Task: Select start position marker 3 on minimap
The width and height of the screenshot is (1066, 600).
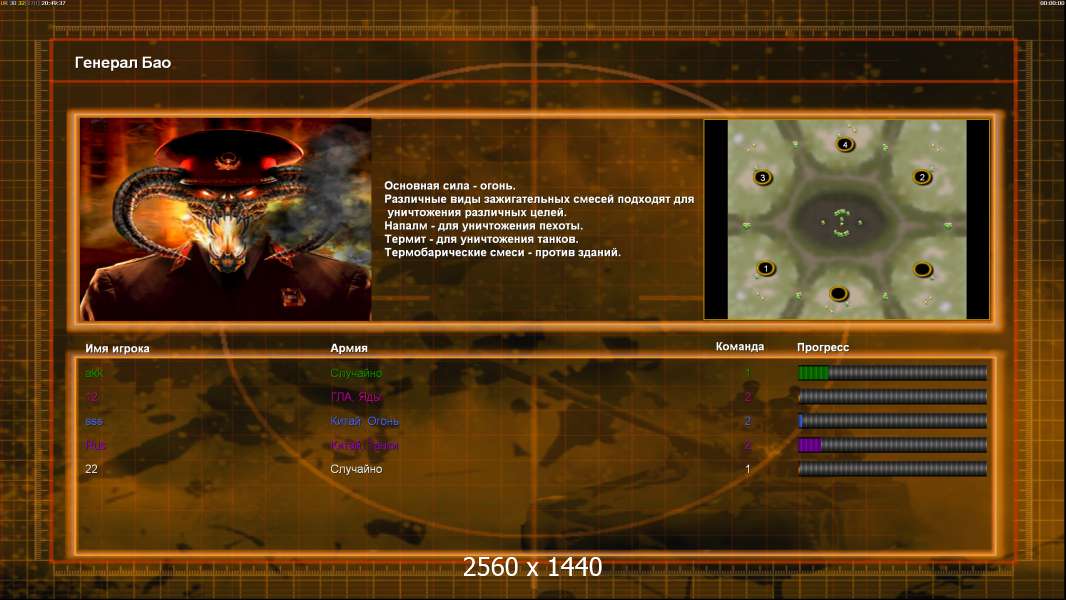Action: pyautogui.click(x=763, y=177)
